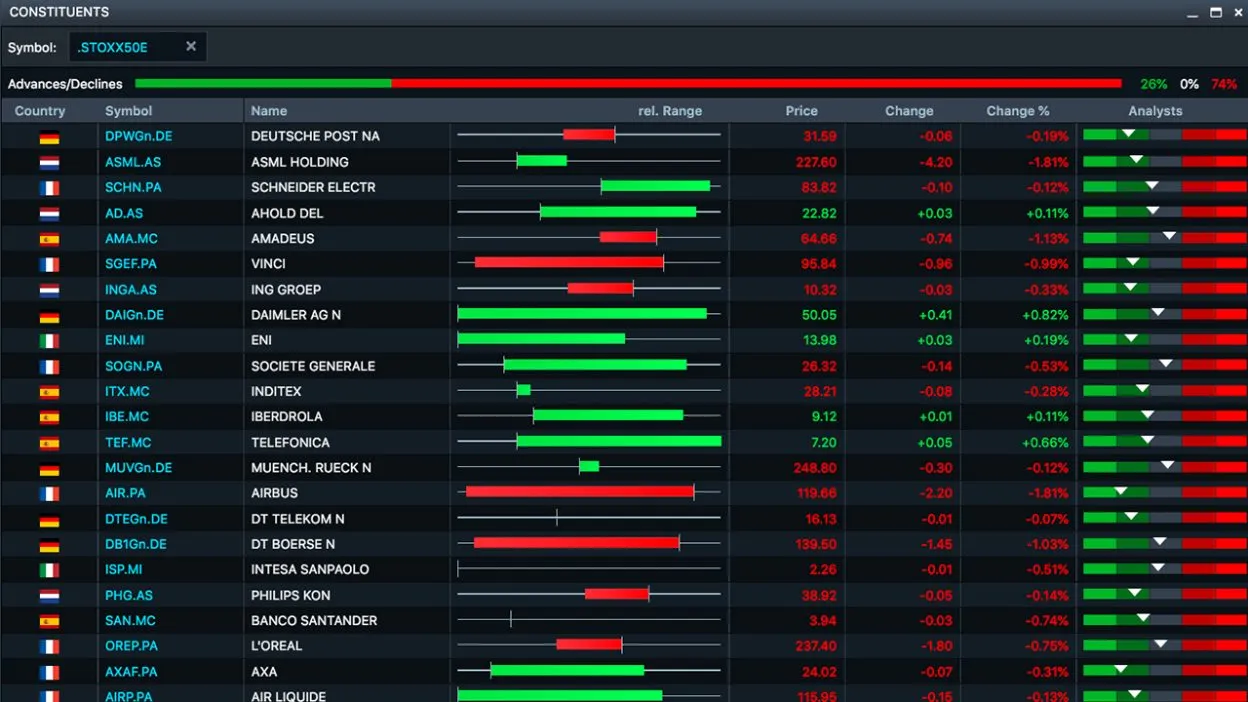Sort by the Symbol column header
The image size is (1248, 702).
tap(129, 111)
